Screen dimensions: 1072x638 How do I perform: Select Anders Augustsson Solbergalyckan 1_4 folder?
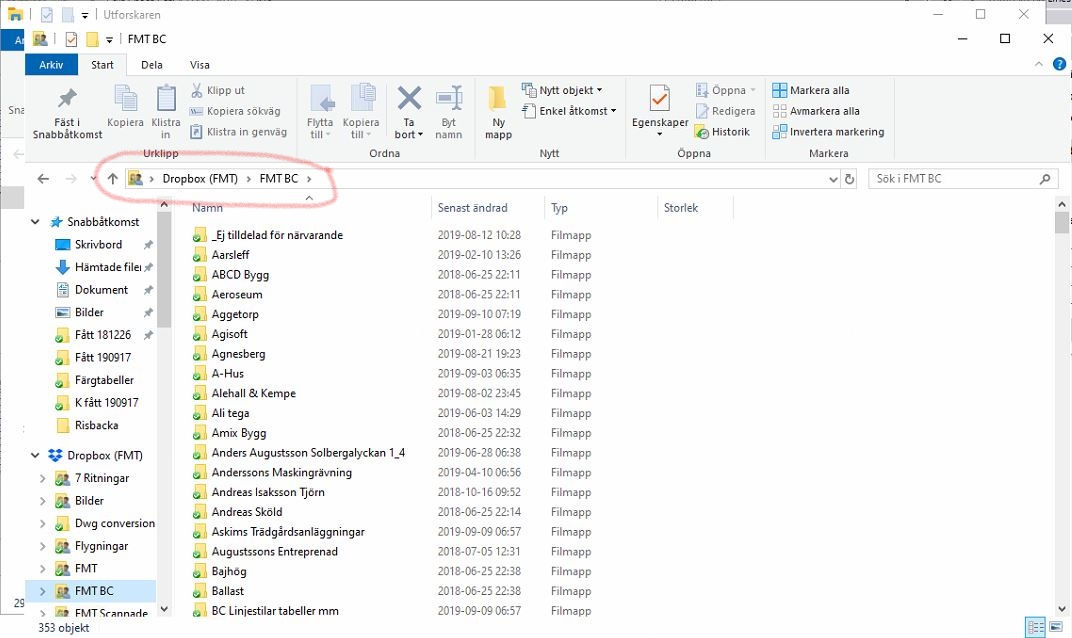tap(308, 453)
